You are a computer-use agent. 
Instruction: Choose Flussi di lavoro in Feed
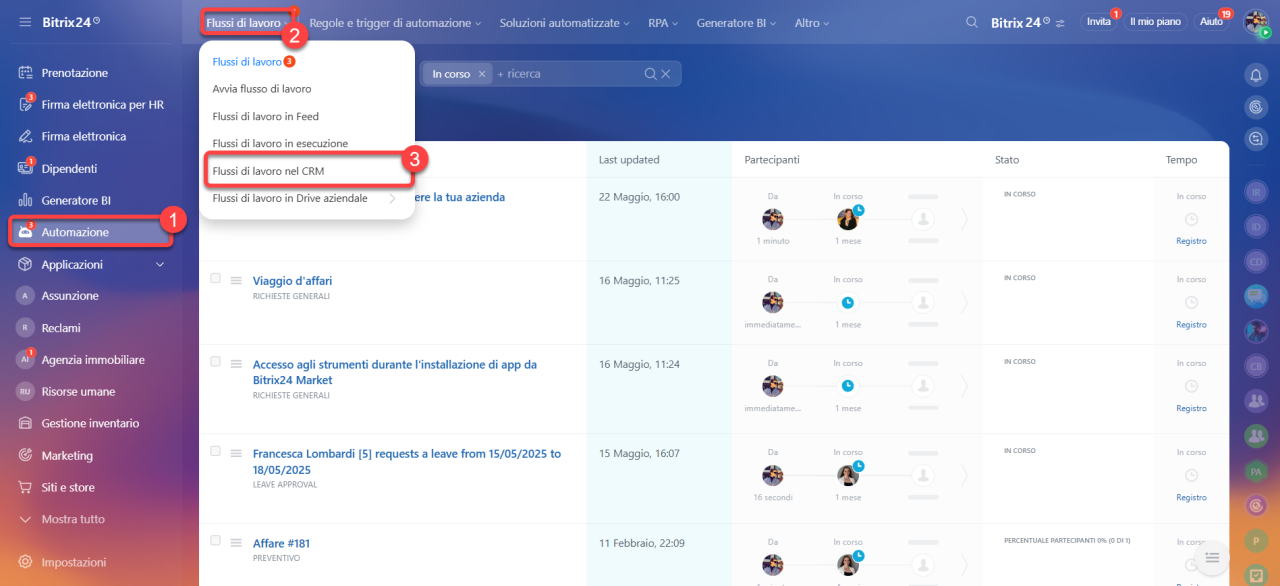click(266, 116)
